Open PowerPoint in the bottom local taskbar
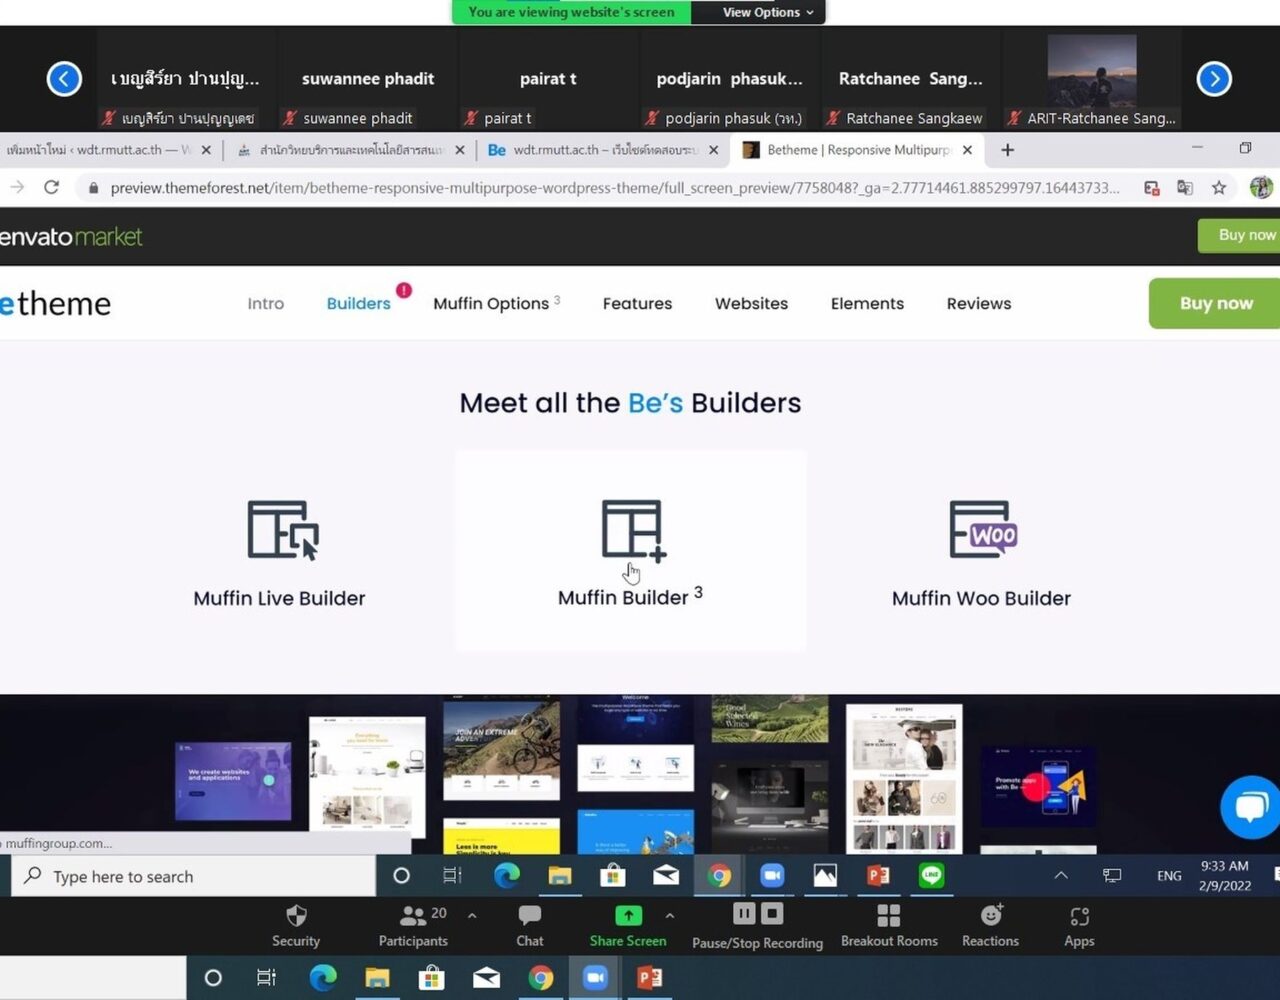 [649, 977]
